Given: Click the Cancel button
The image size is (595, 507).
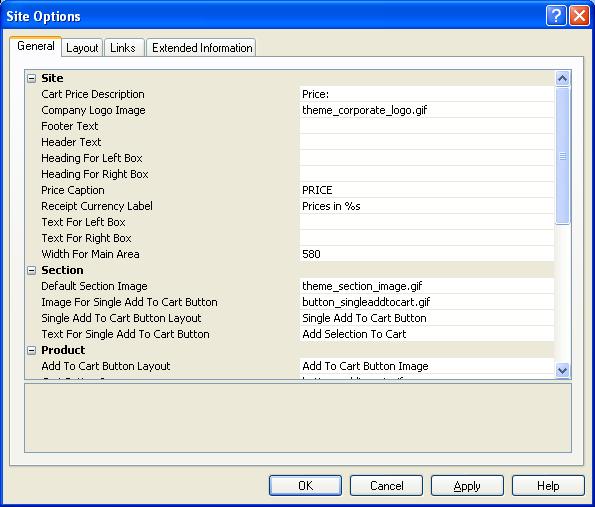Looking at the screenshot, I should coord(386,485).
